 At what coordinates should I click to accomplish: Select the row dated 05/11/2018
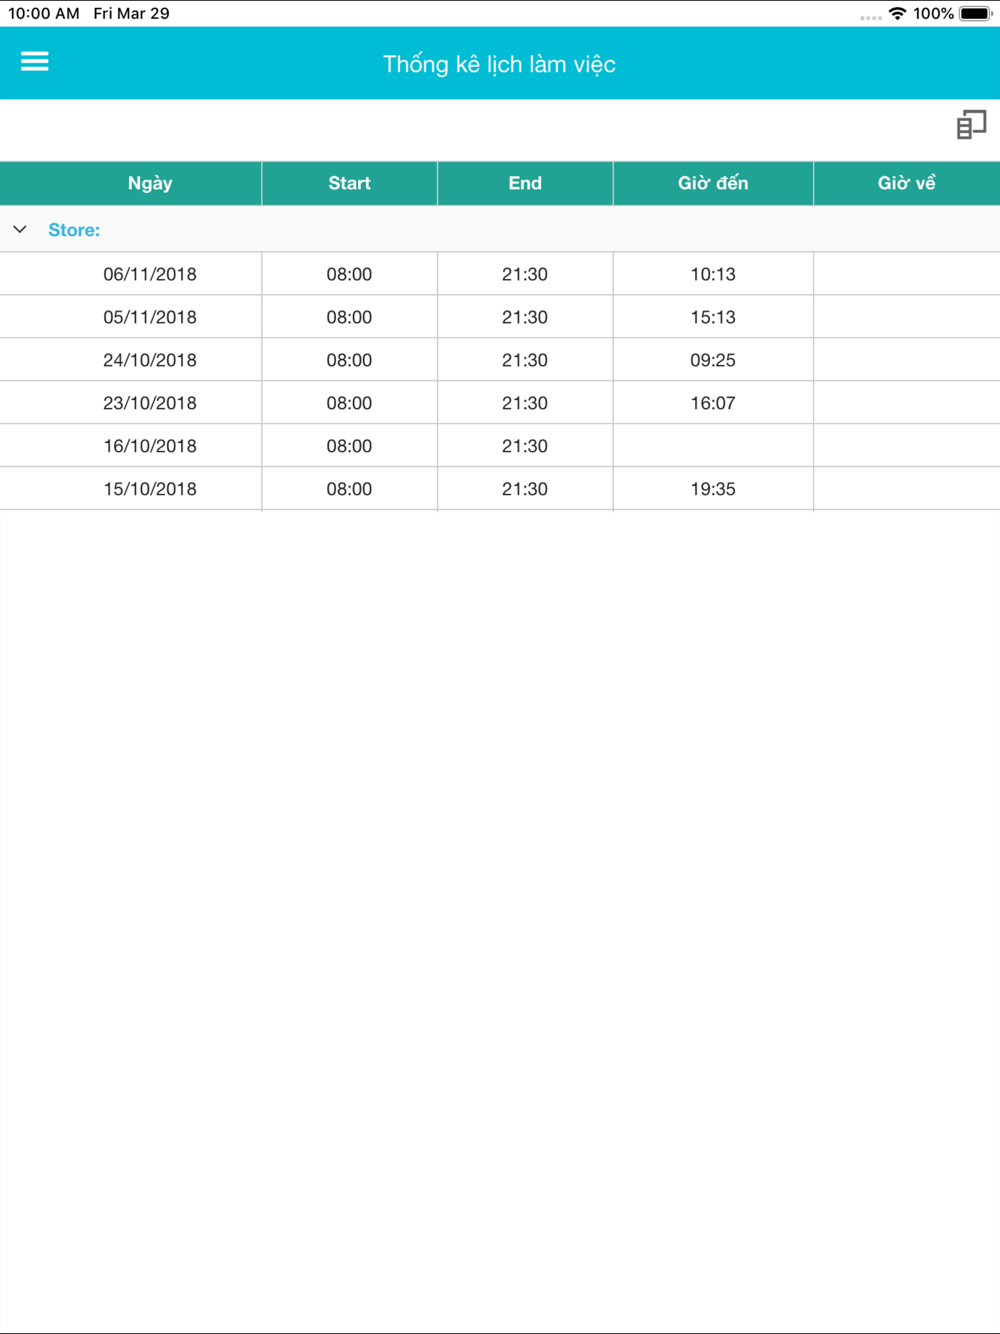[150, 317]
